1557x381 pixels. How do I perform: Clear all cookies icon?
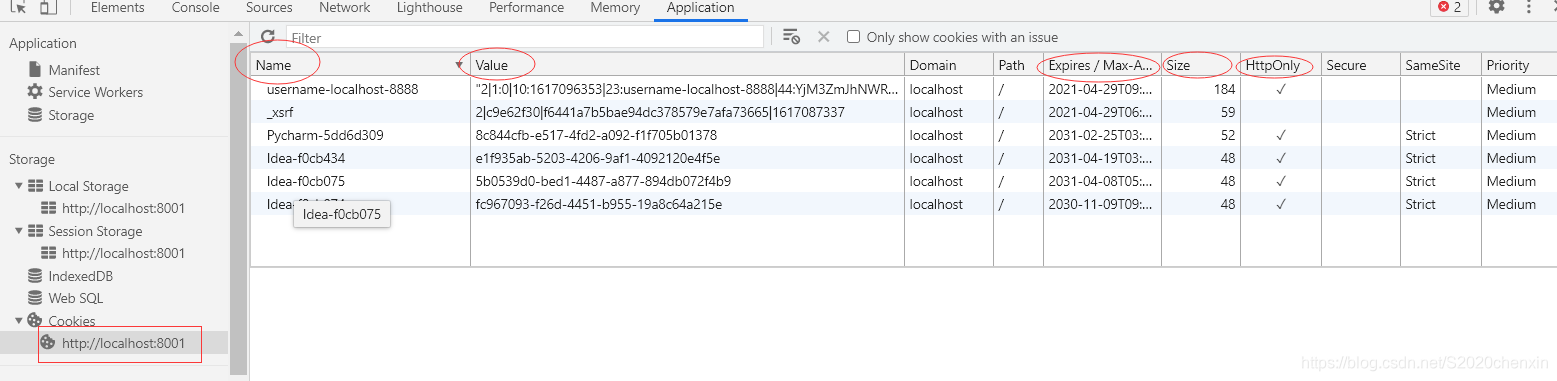791,37
